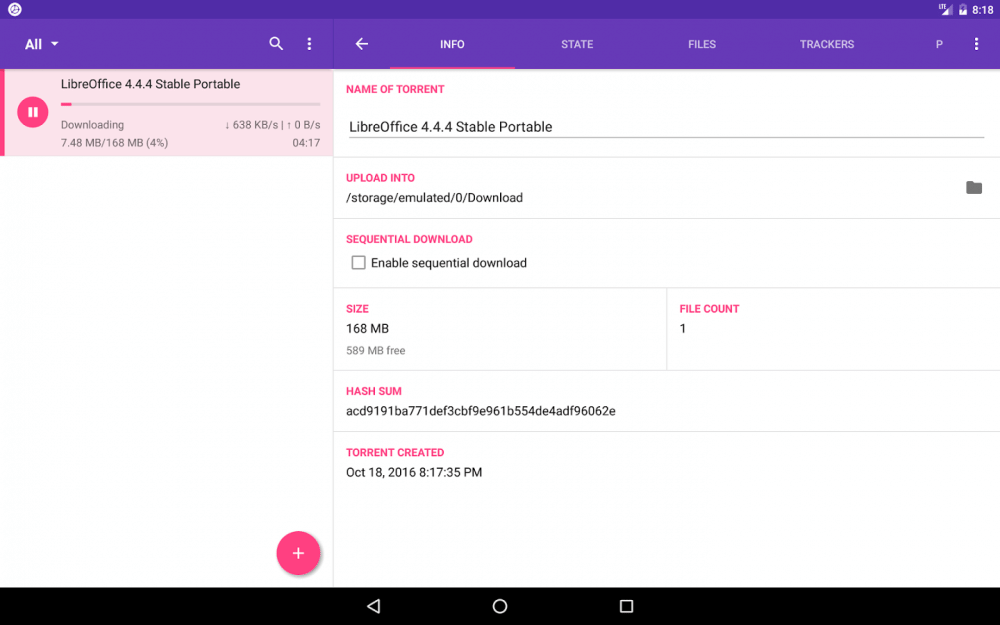Expand the All filter dropdown
Image resolution: width=1000 pixels, height=625 pixels.
(x=42, y=44)
